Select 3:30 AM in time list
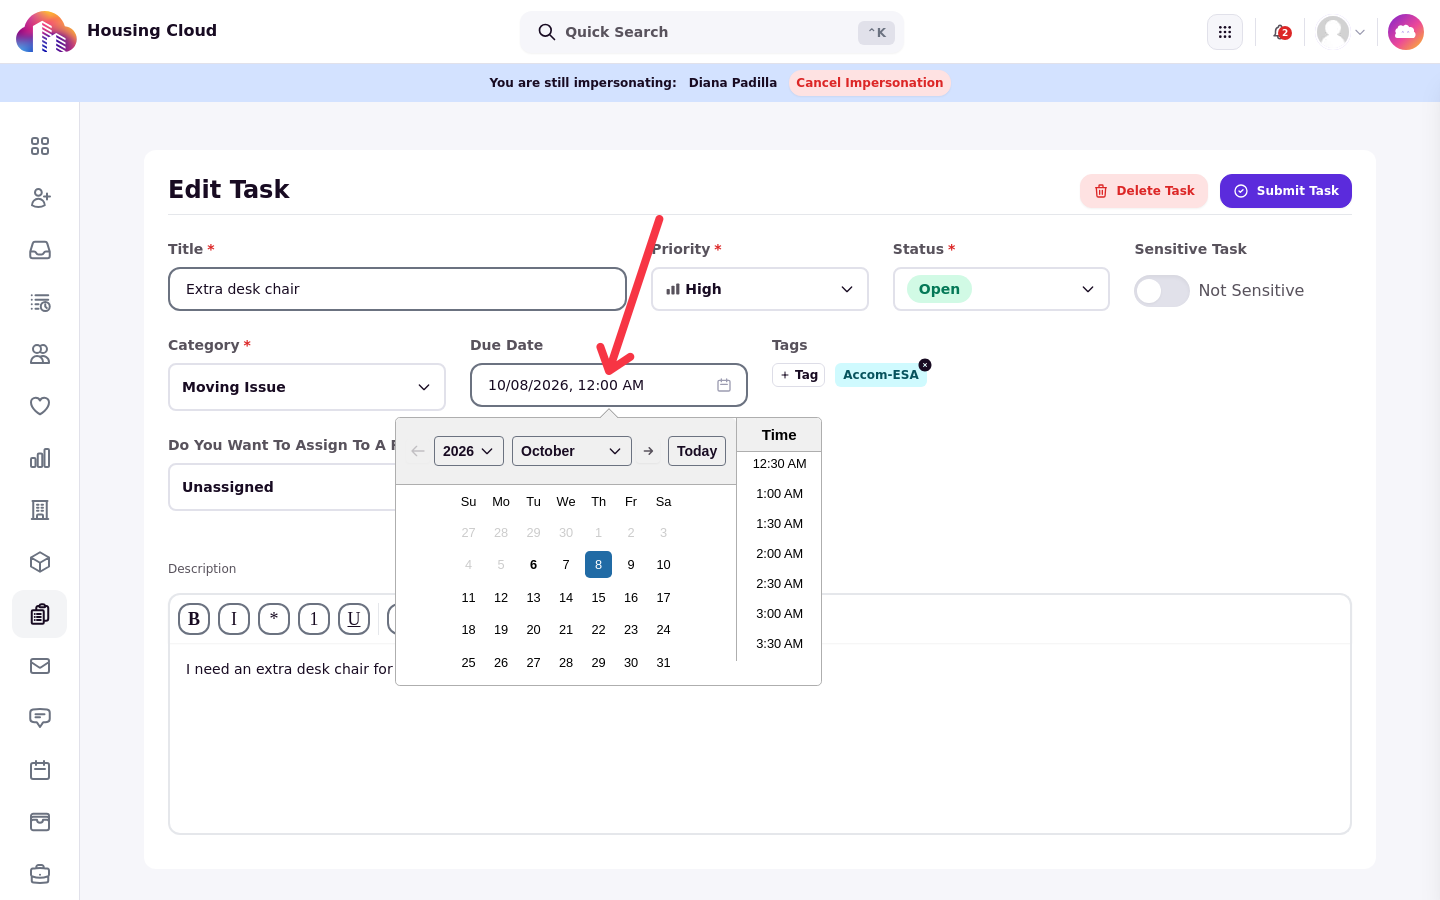This screenshot has width=1440, height=900. (779, 644)
